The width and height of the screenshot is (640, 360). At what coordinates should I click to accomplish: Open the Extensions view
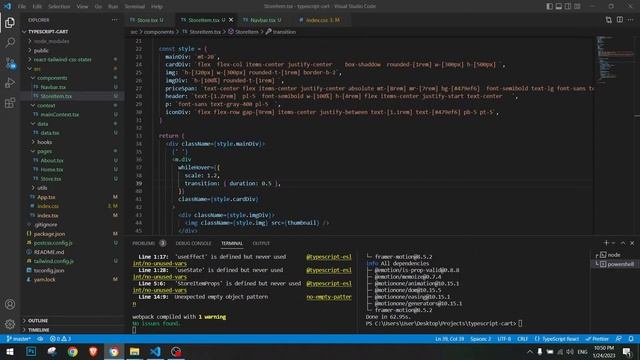click(x=10, y=103)
